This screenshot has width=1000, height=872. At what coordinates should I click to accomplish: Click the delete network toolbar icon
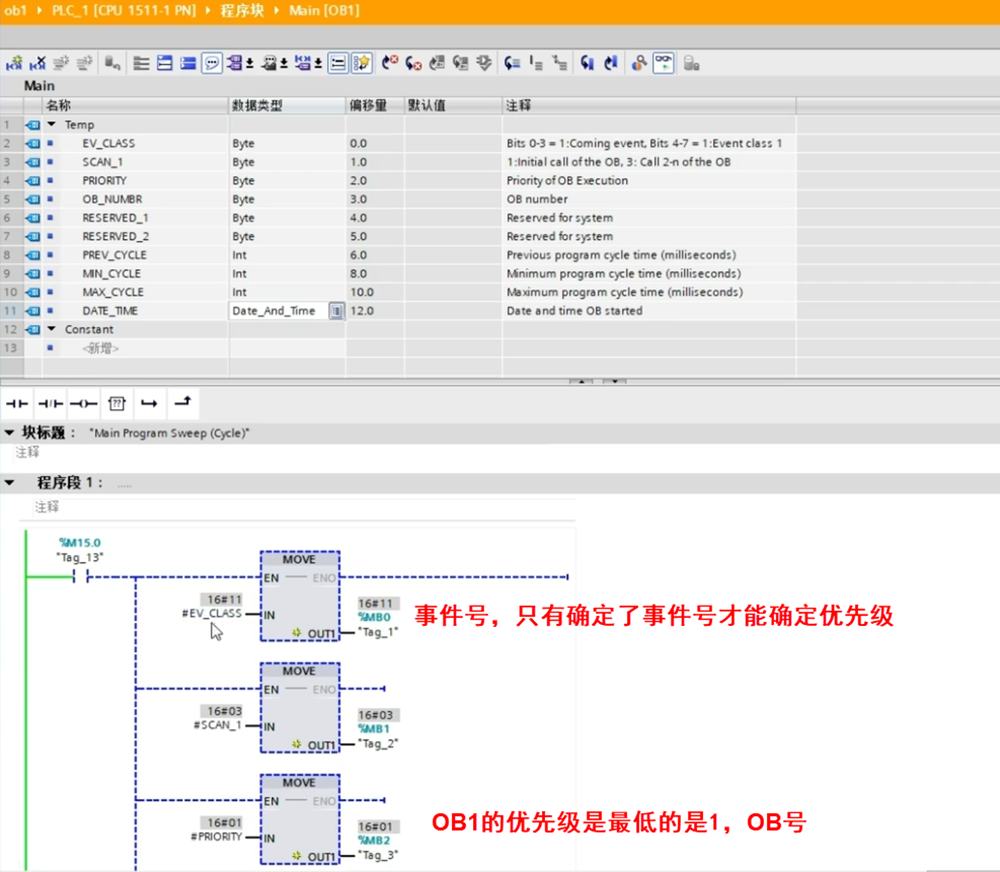coord(38,63)
